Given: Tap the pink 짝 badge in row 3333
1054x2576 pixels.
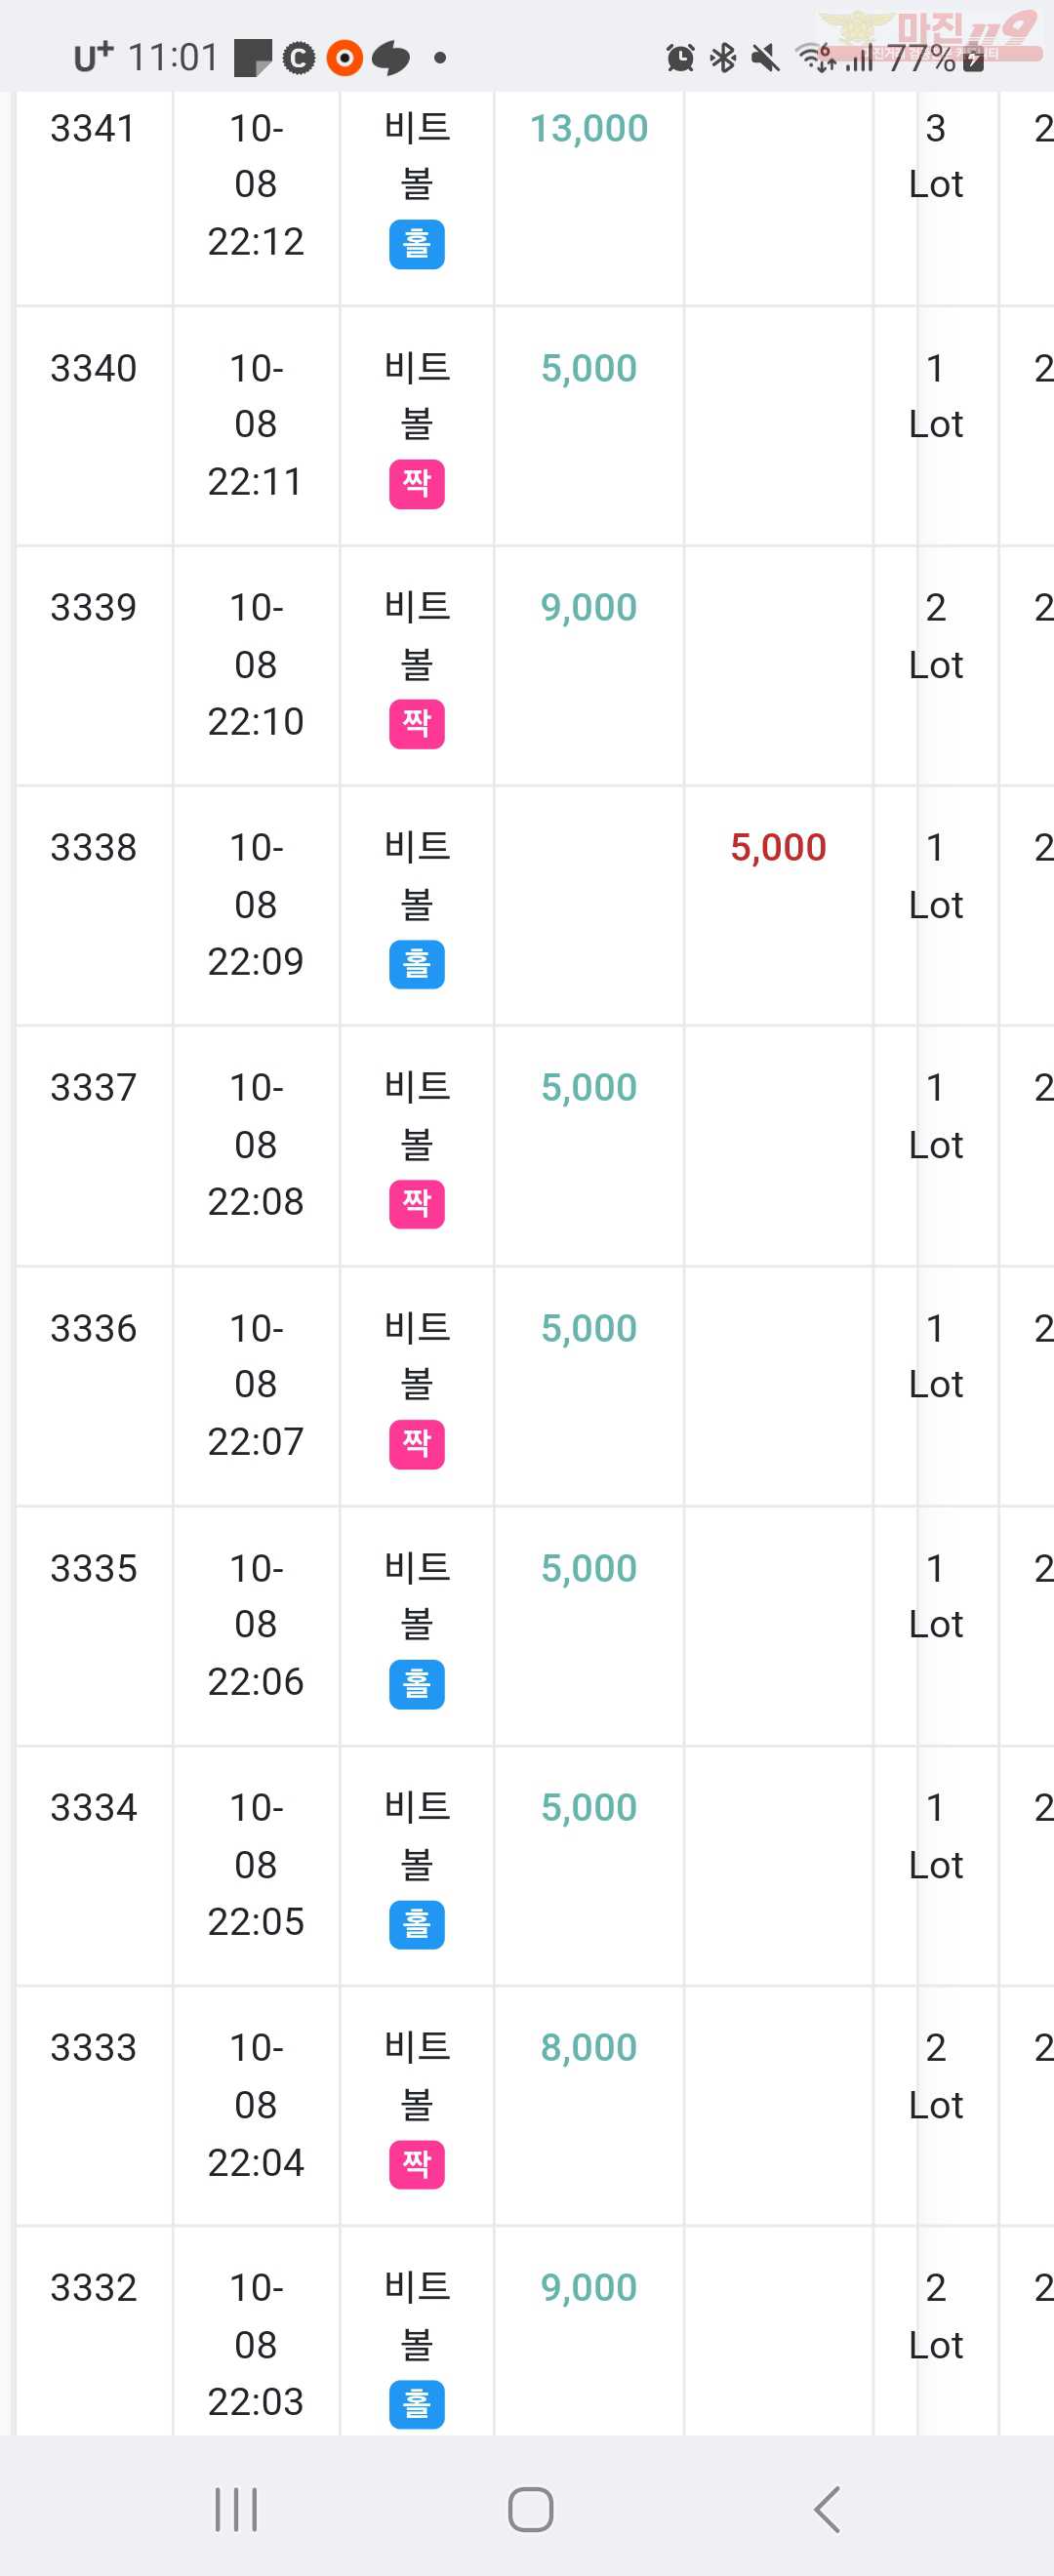Looking at the screenshot, I should 416,2164.
